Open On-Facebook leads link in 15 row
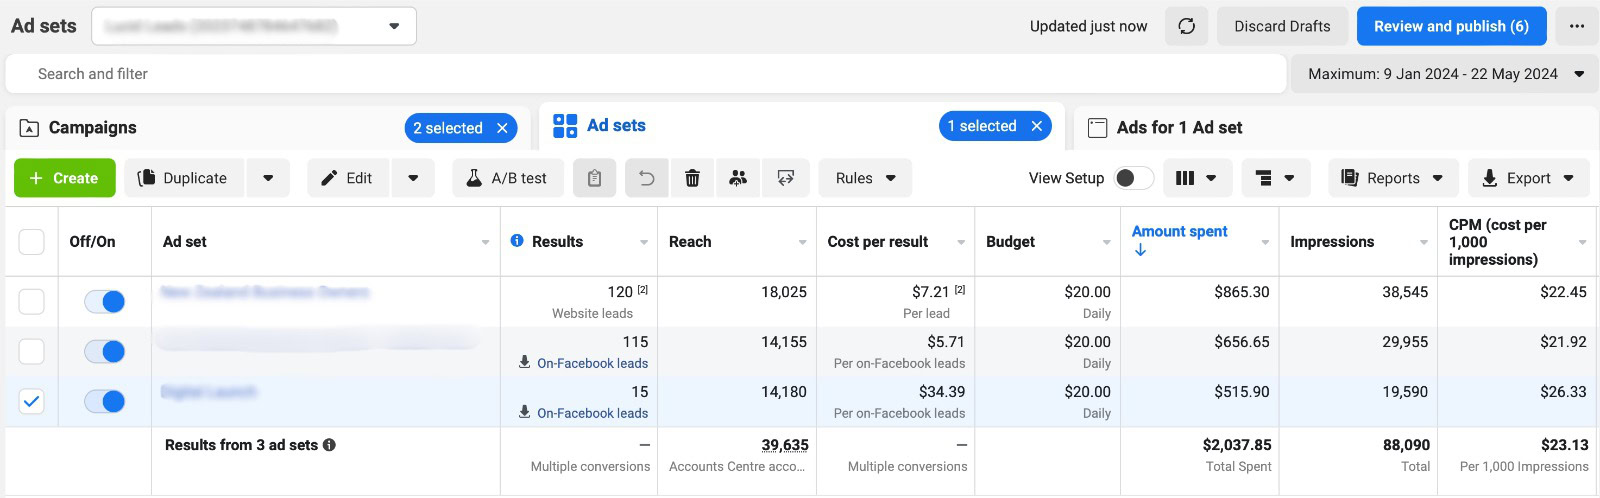 point(592,413)
